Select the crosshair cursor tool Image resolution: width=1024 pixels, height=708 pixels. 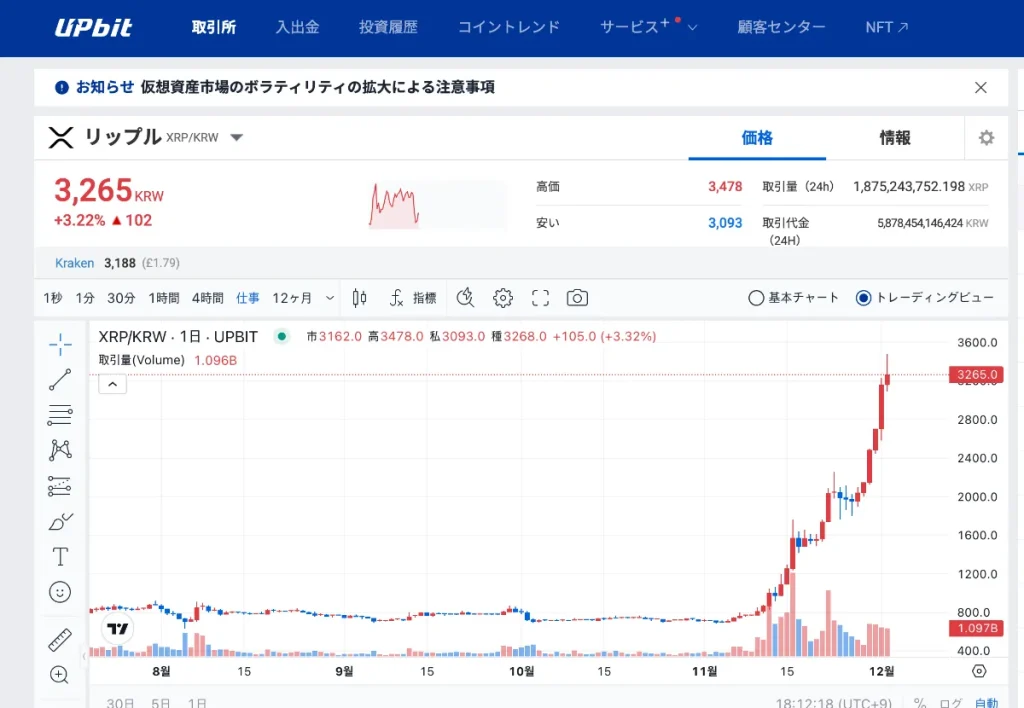tap(60, 344)
